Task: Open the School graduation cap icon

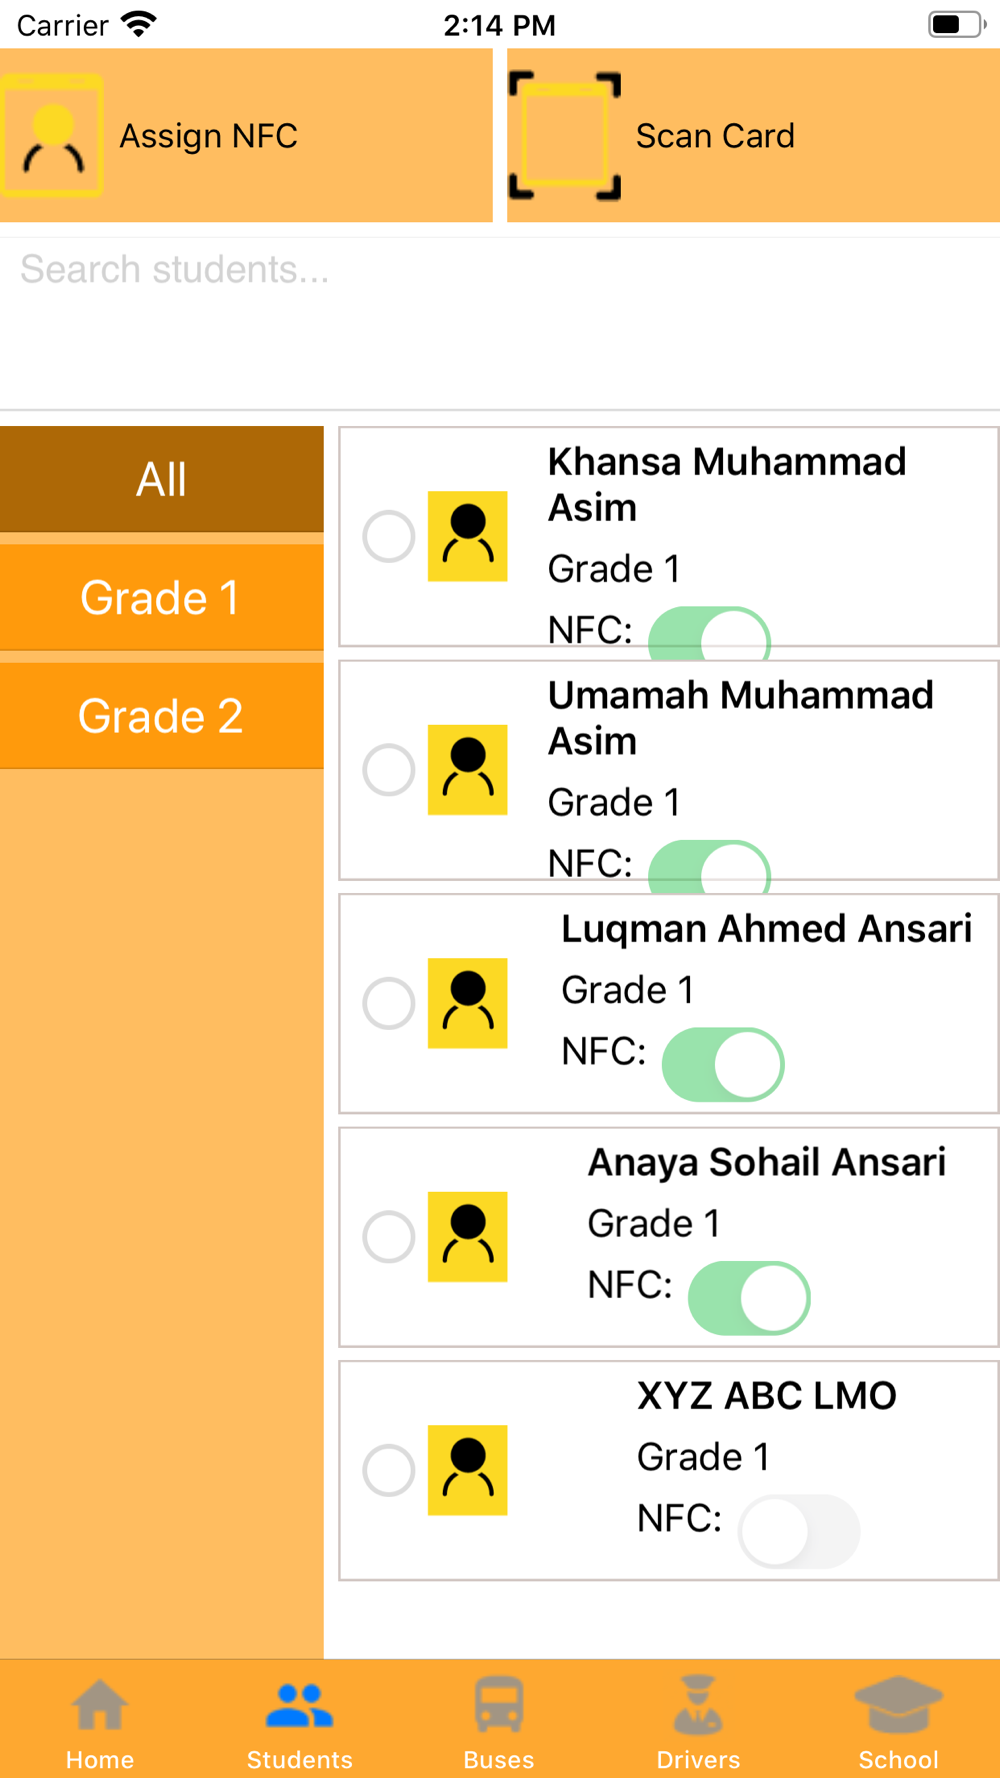Action: pyautogui.click(x=898, y=1705)
